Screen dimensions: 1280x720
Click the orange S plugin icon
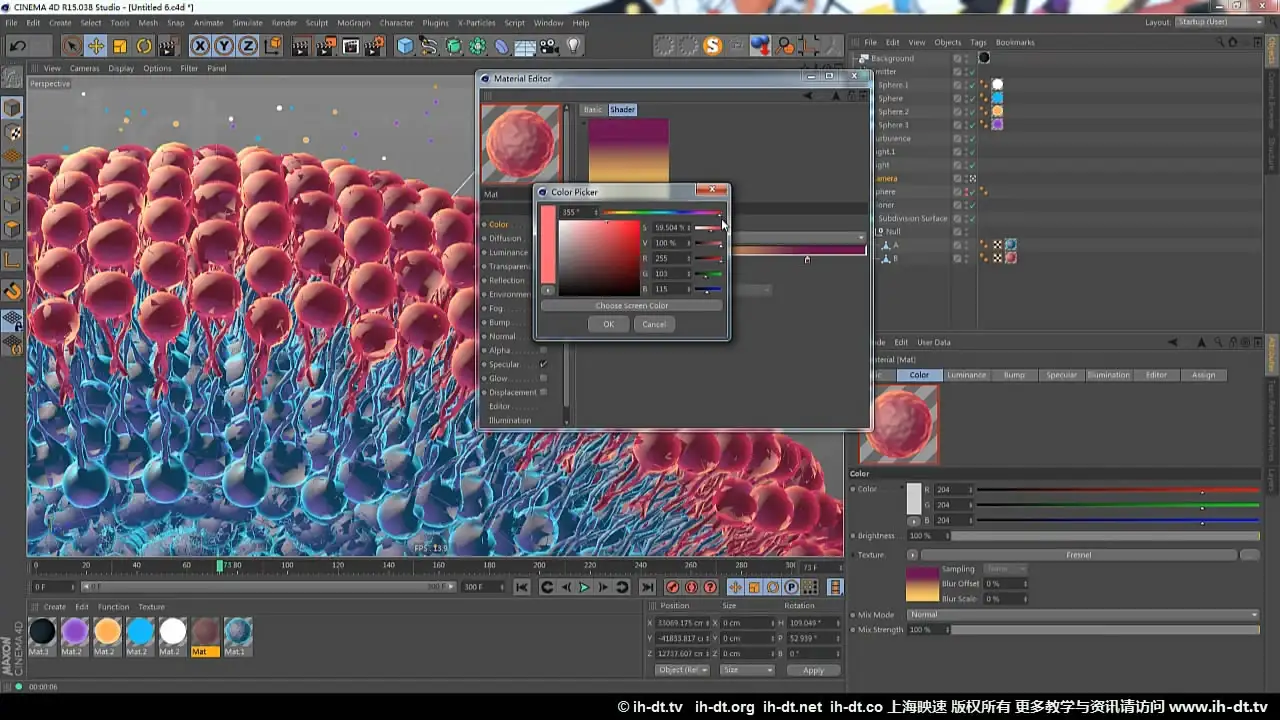click(x=712, y=46)
